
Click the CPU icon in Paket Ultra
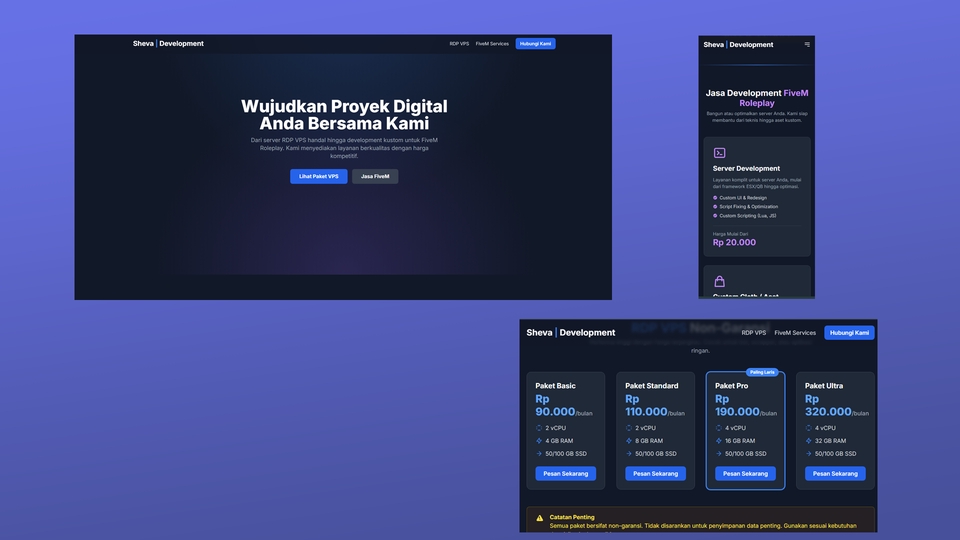click(808, 428)
